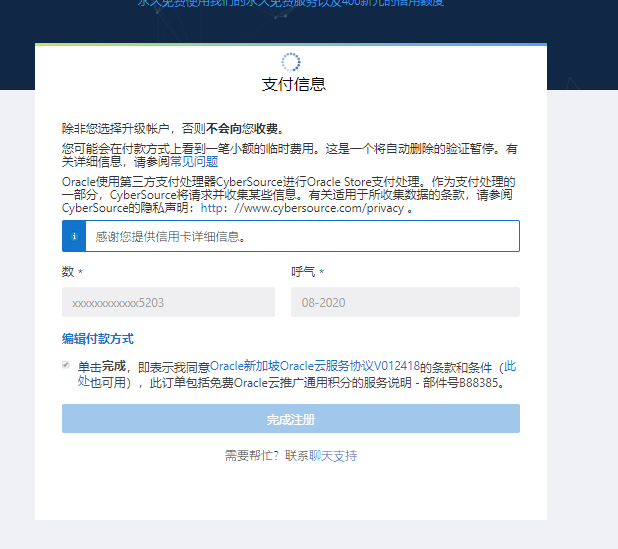Click the 呼气 field label
Viewport: 618px width, 549px height.
tap(303, 272)
